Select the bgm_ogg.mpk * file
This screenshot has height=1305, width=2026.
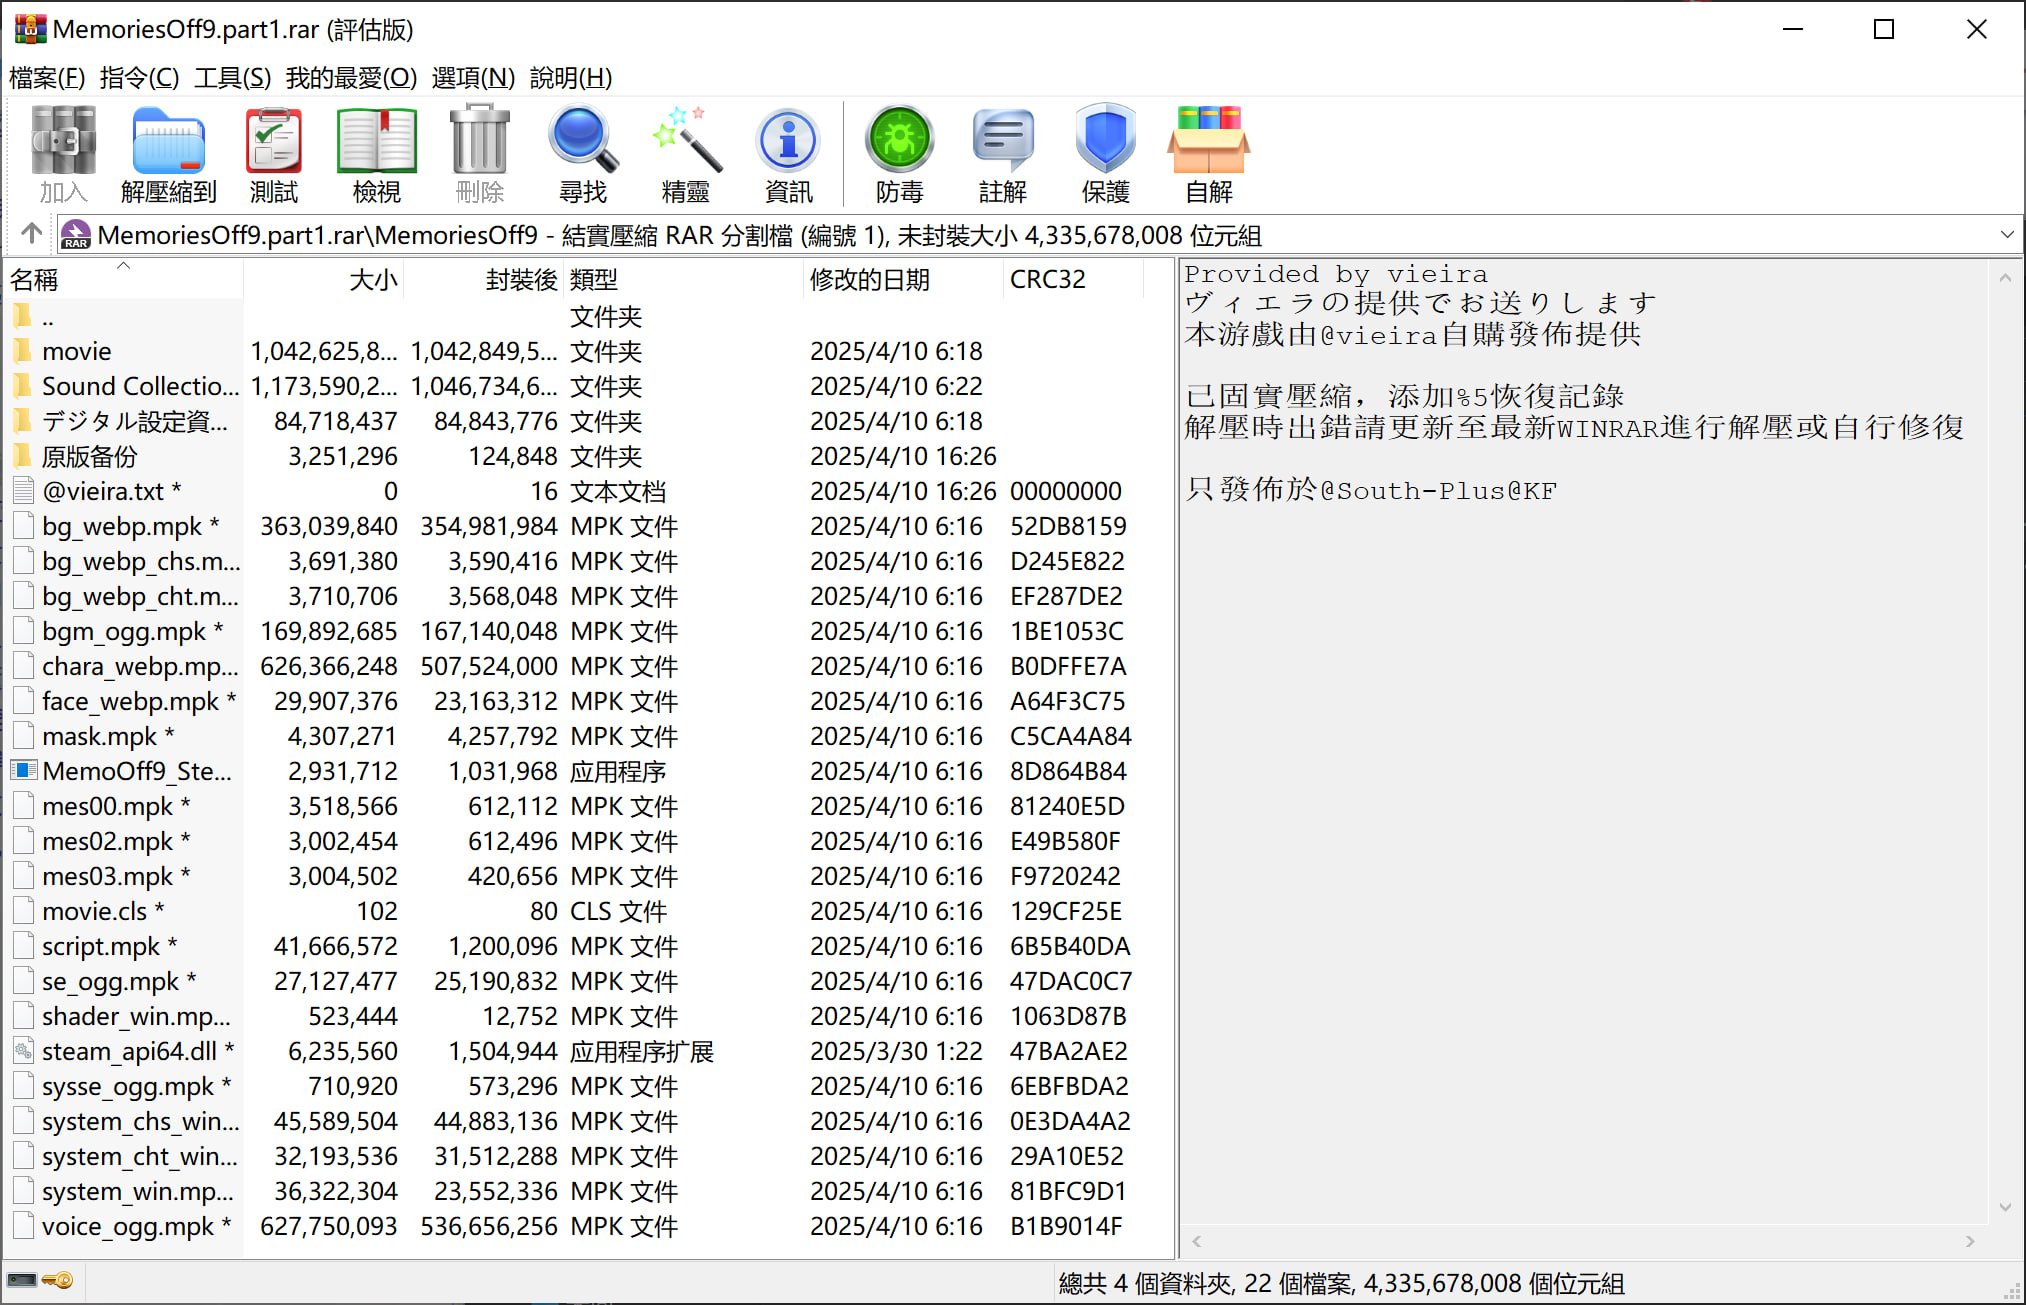133,631
